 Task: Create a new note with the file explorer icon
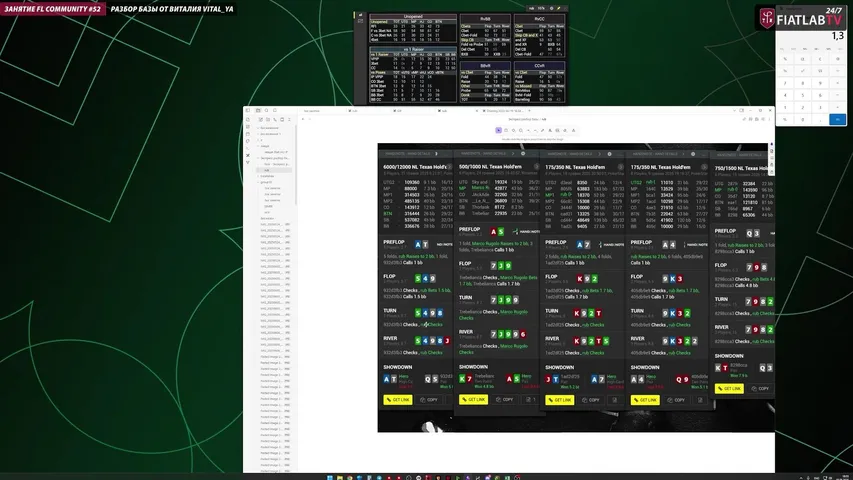tap(261, 119)
